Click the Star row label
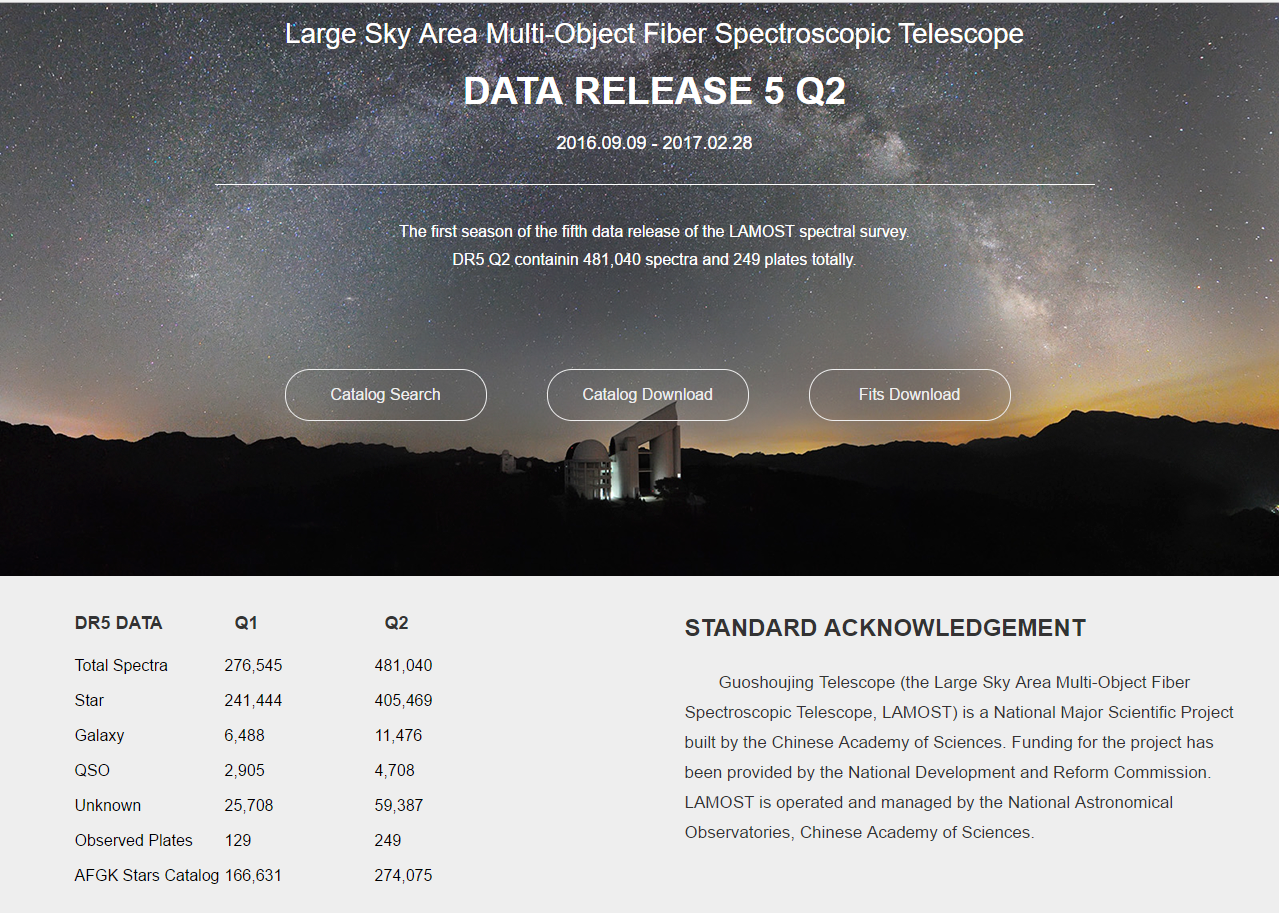This screenshot has height=913, width=1279. coord(89,701)
